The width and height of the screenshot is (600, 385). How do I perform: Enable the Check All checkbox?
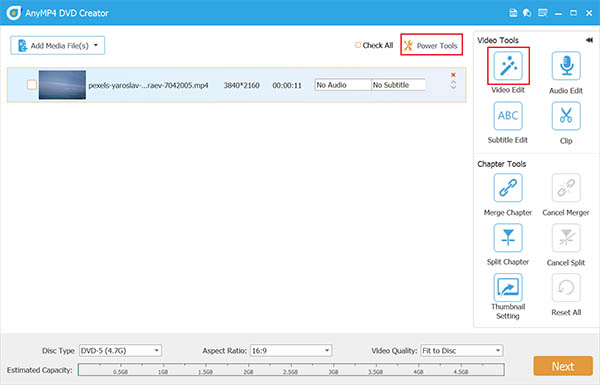click(358, 45)
